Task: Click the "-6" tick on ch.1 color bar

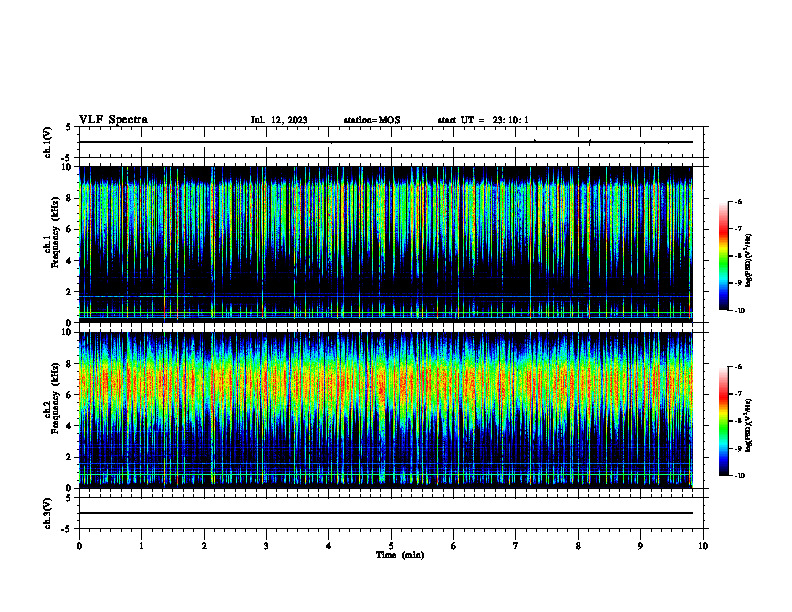Action: (737, 202)
